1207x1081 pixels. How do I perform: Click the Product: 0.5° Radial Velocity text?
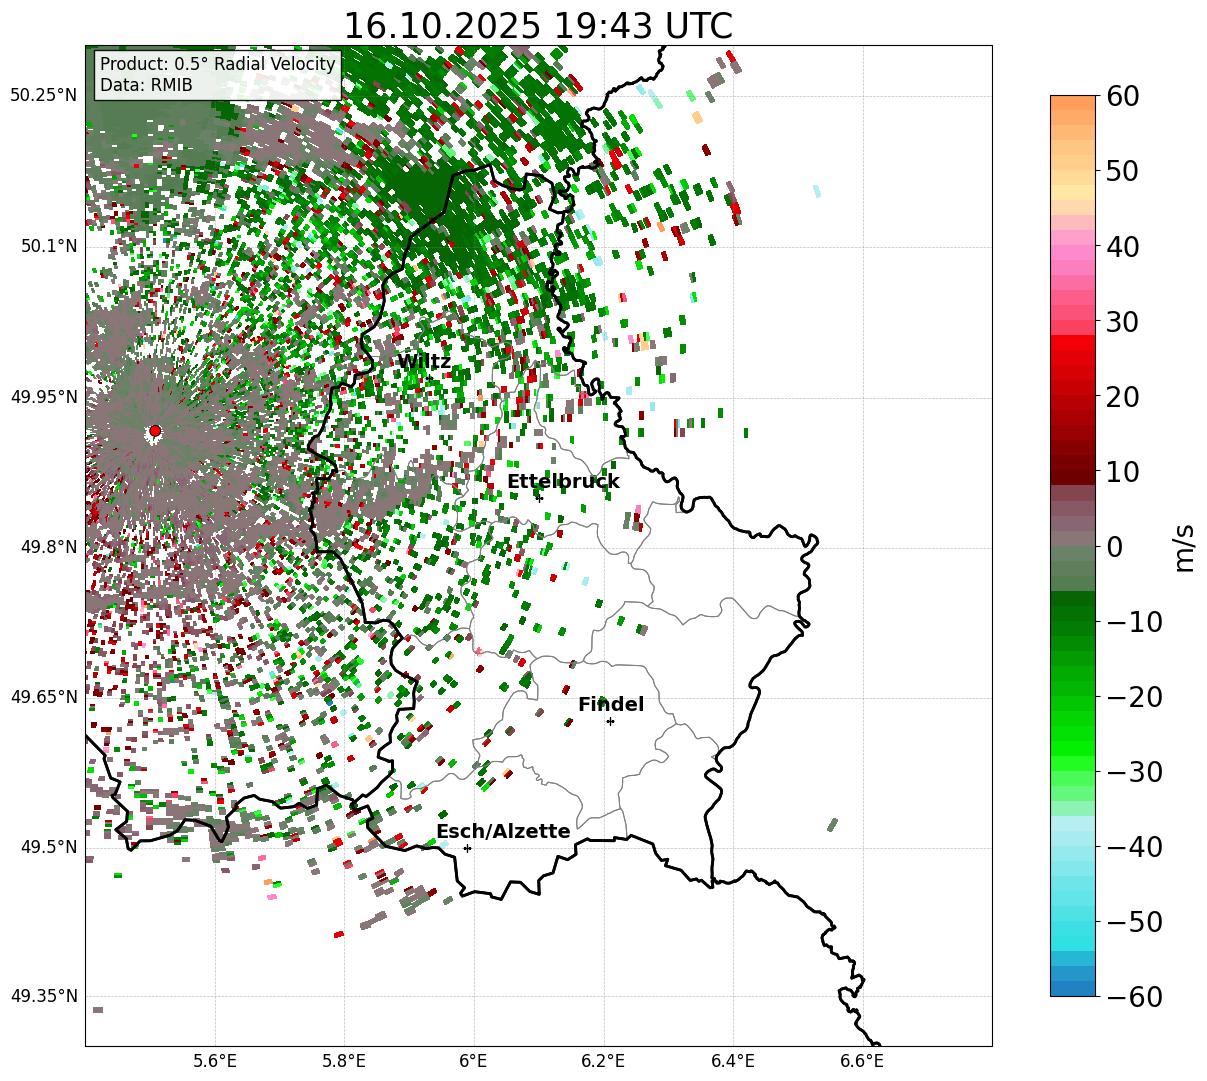(x=218, y=64)
